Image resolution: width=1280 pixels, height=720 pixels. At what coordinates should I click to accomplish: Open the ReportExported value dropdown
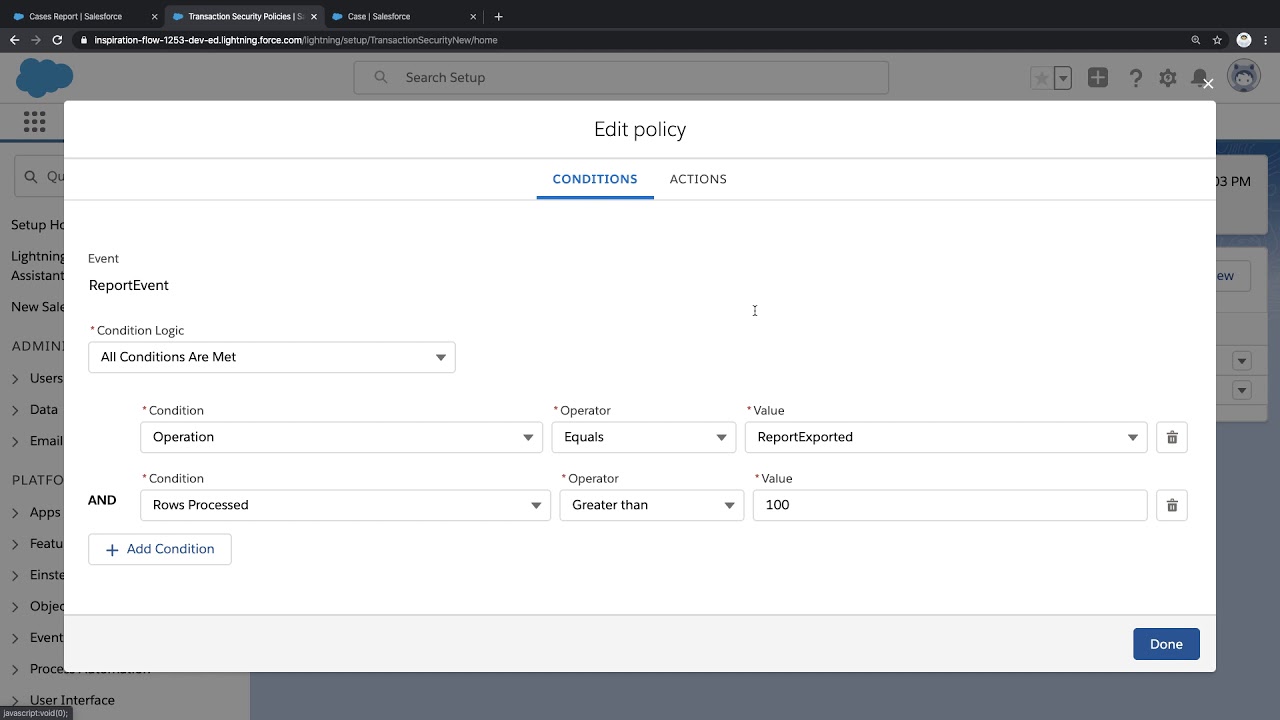[946, 437]
